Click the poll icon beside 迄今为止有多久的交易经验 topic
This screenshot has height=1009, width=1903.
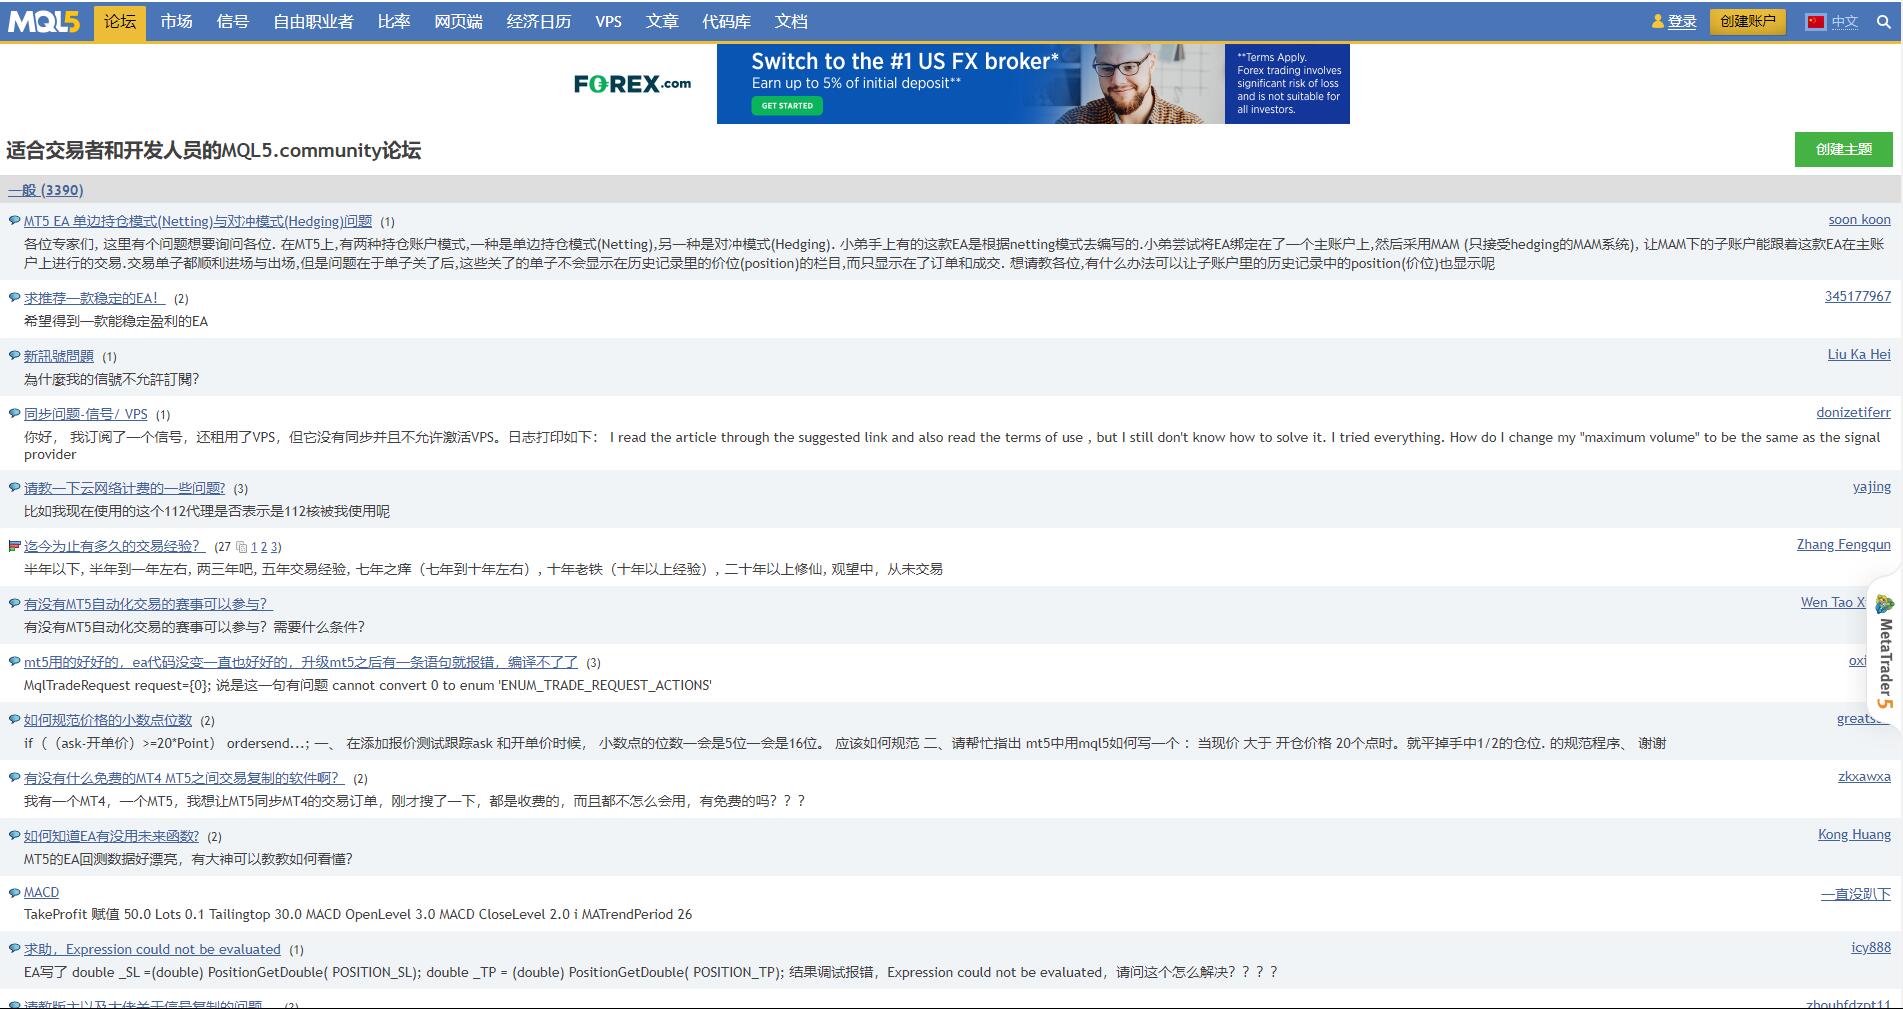(14, 546)
